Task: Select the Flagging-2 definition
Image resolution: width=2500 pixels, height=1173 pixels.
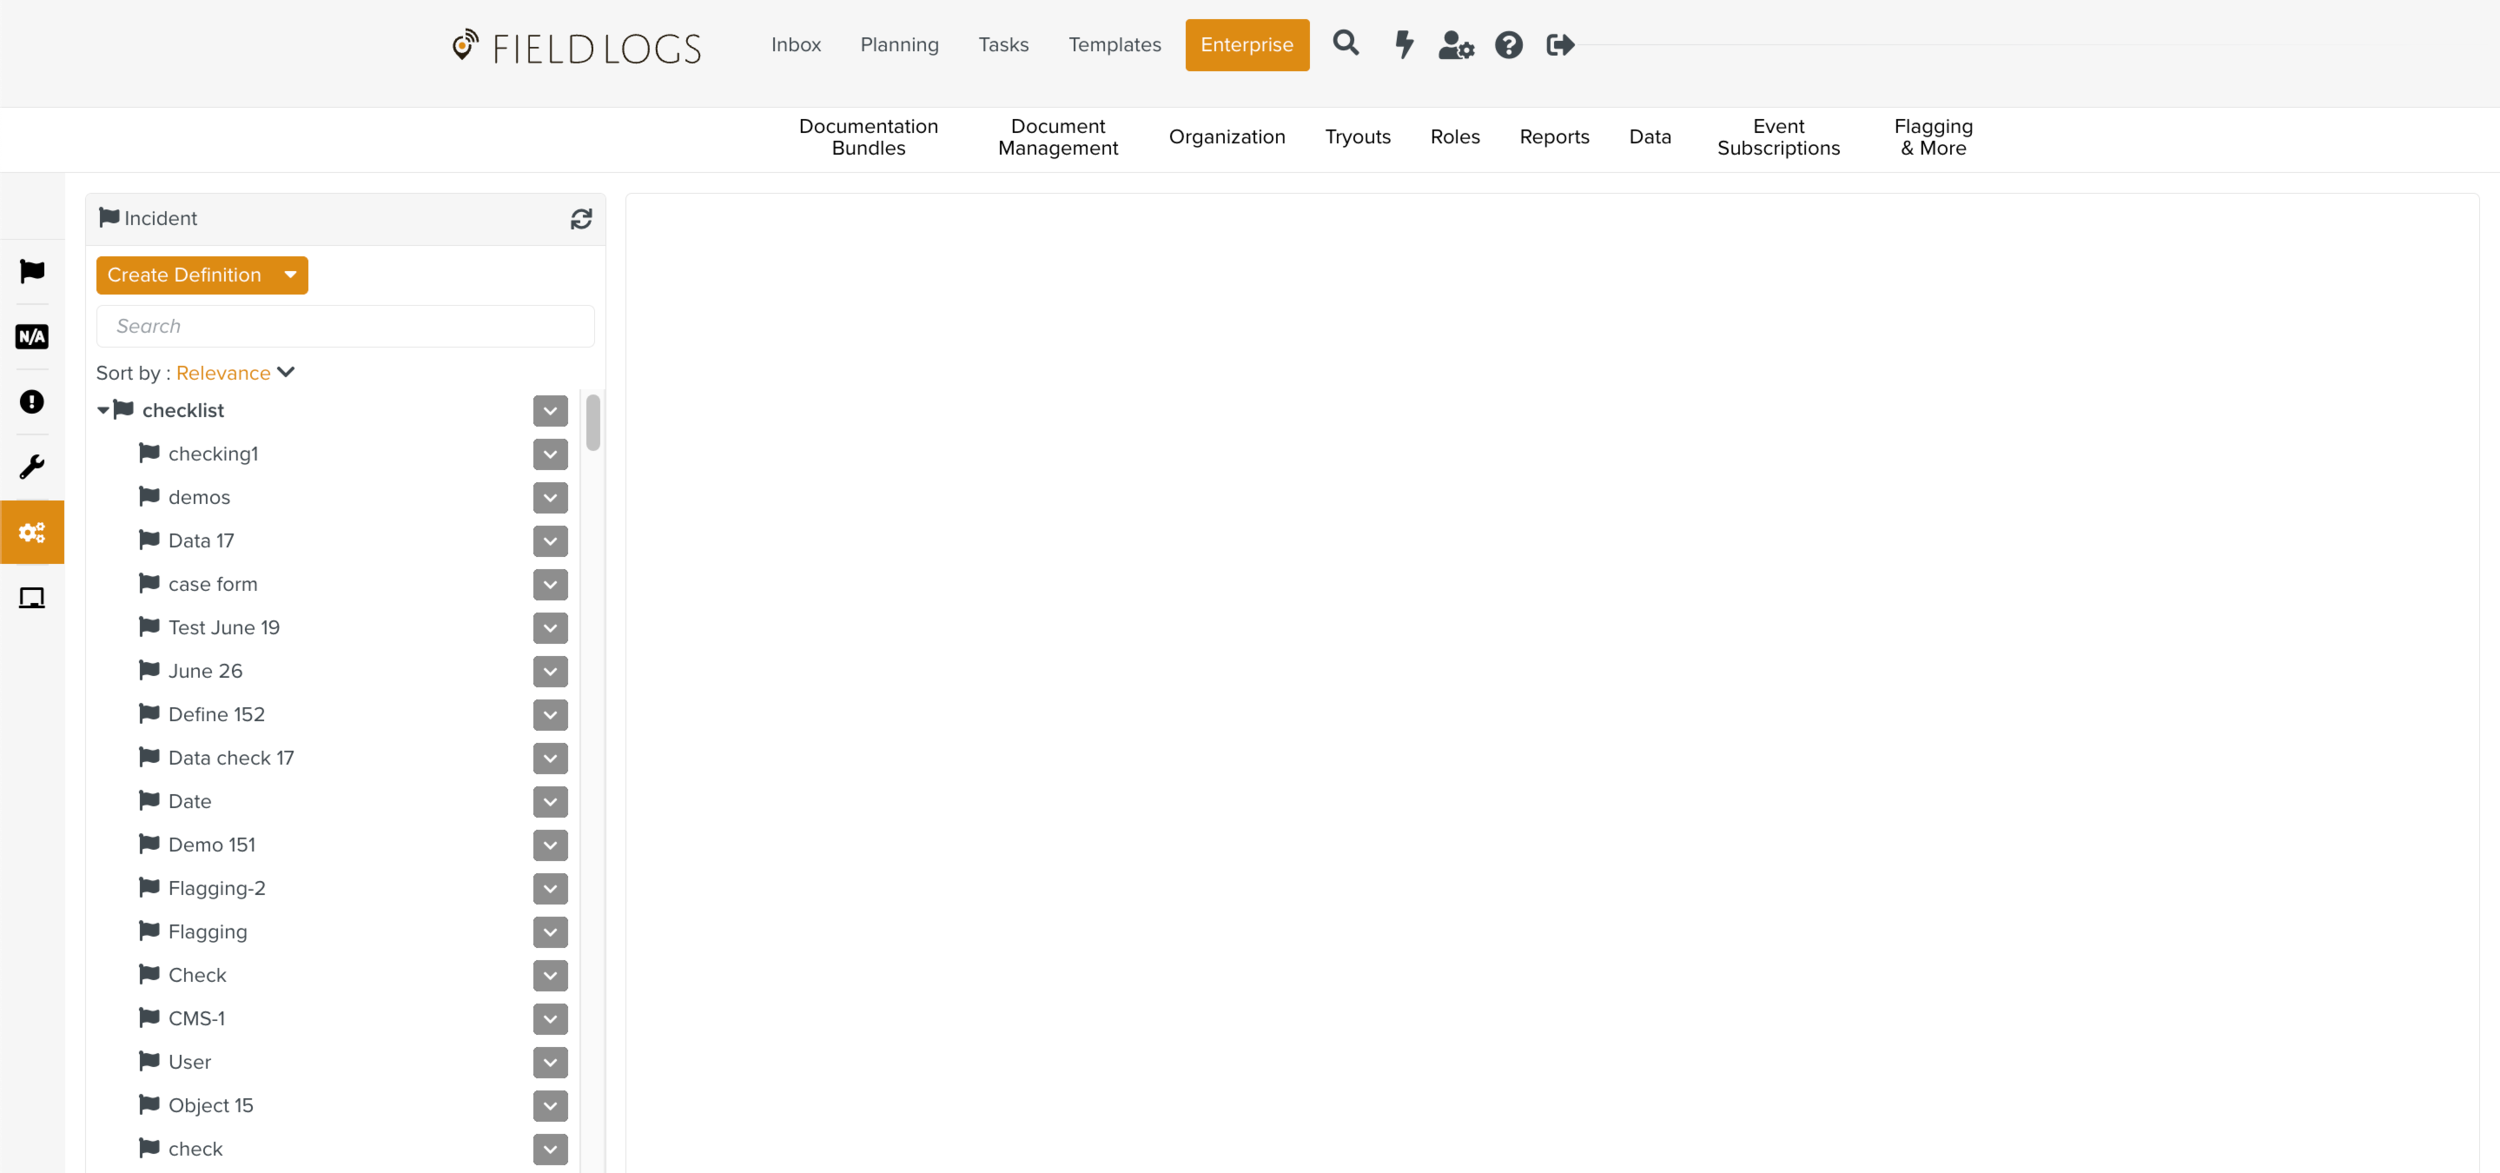Action: pyautogui.click(x=217, y=888)
